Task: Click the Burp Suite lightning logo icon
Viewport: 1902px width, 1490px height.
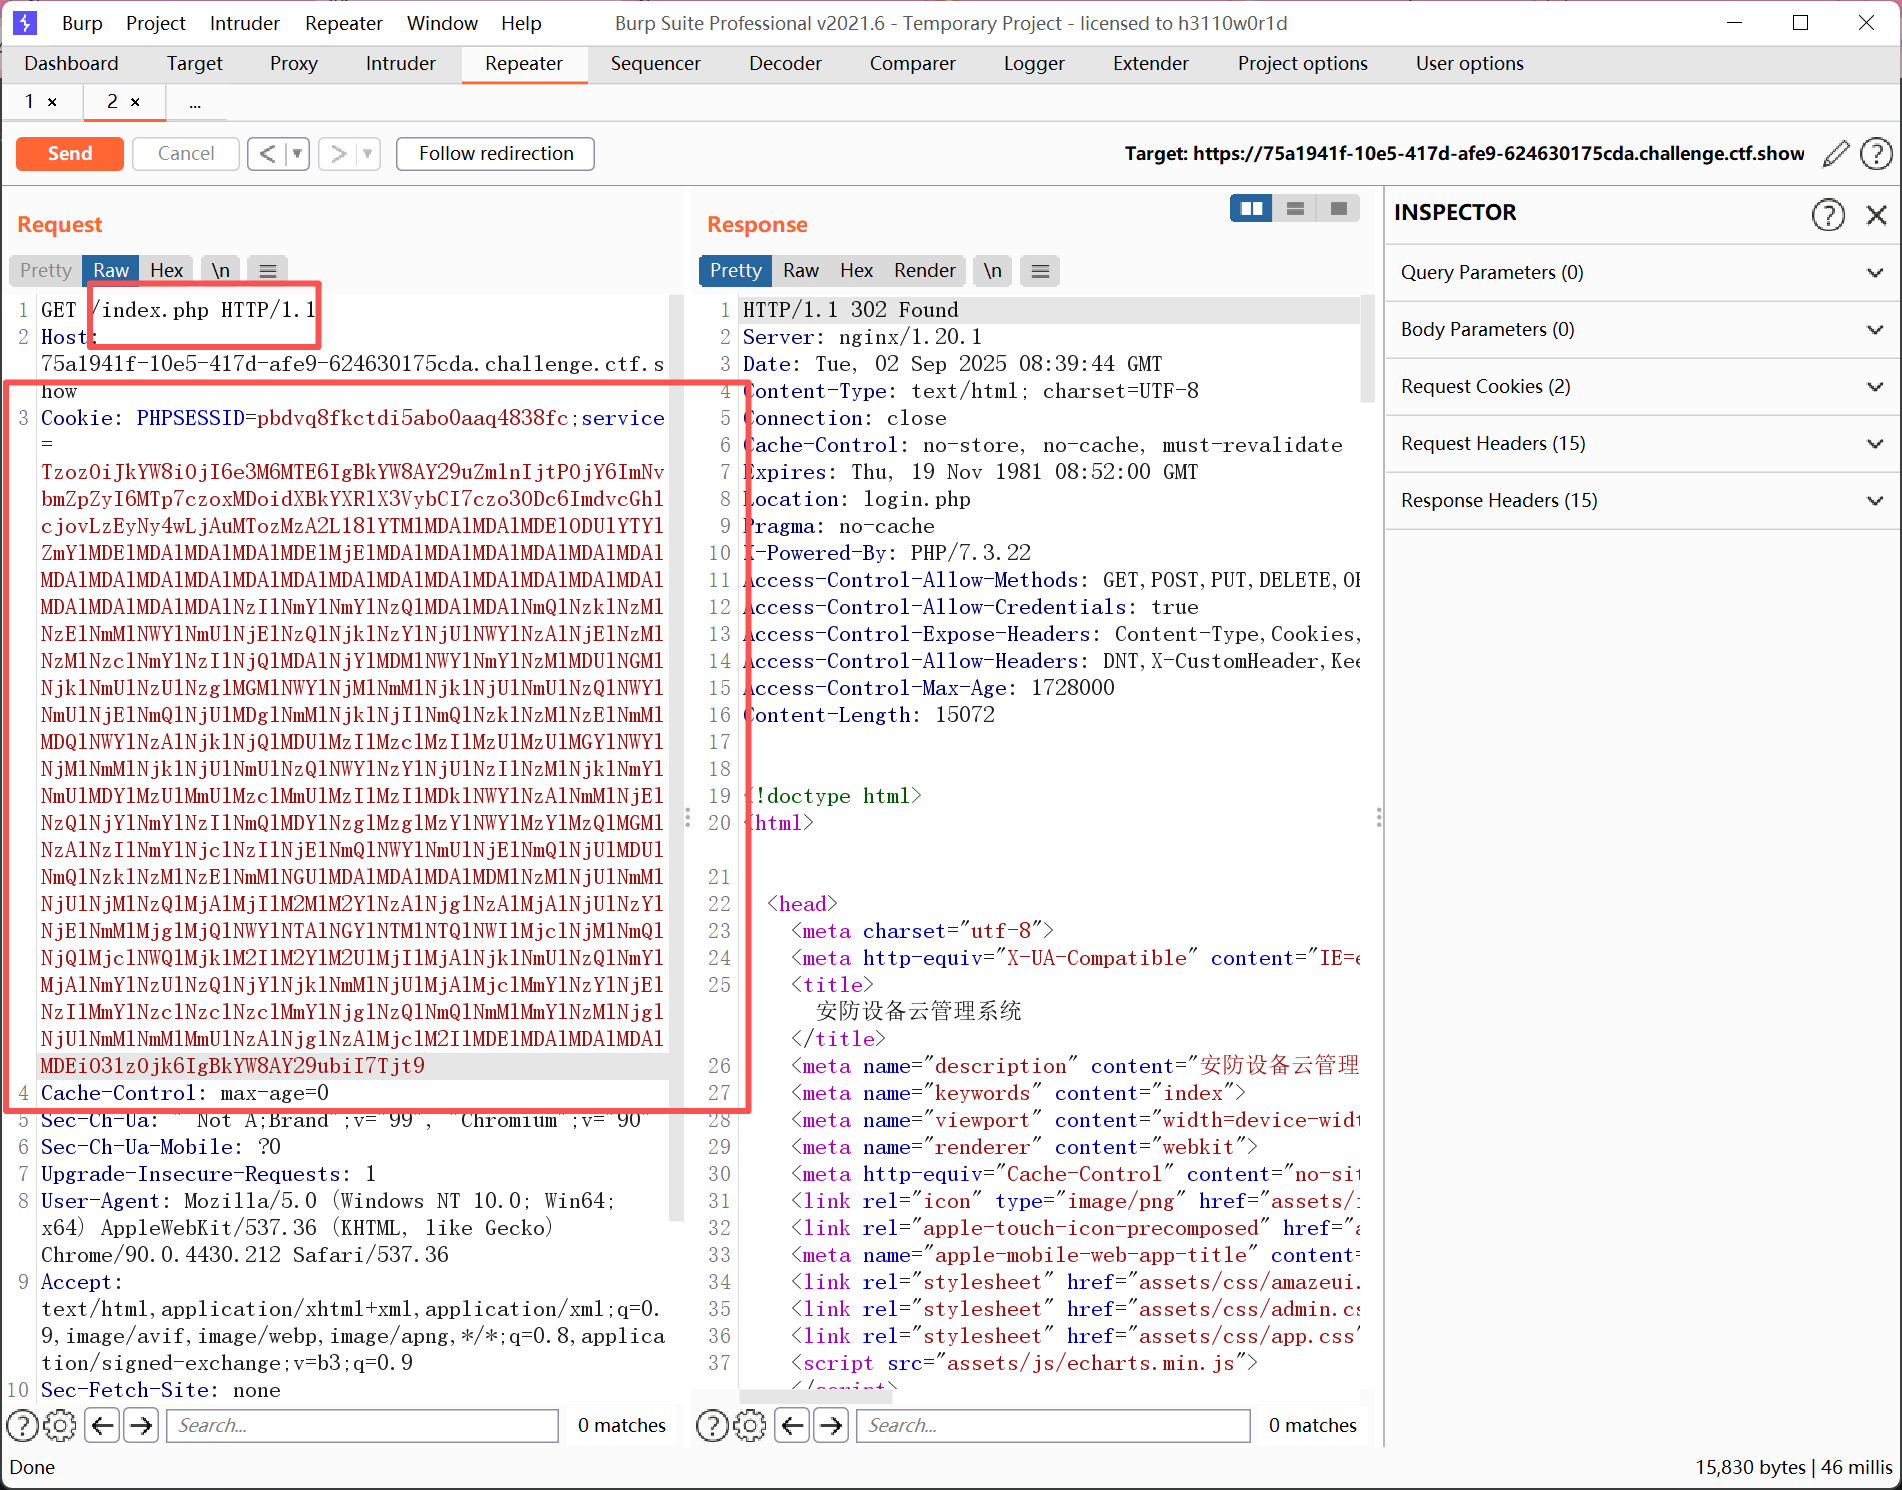Action: point(24,22)
